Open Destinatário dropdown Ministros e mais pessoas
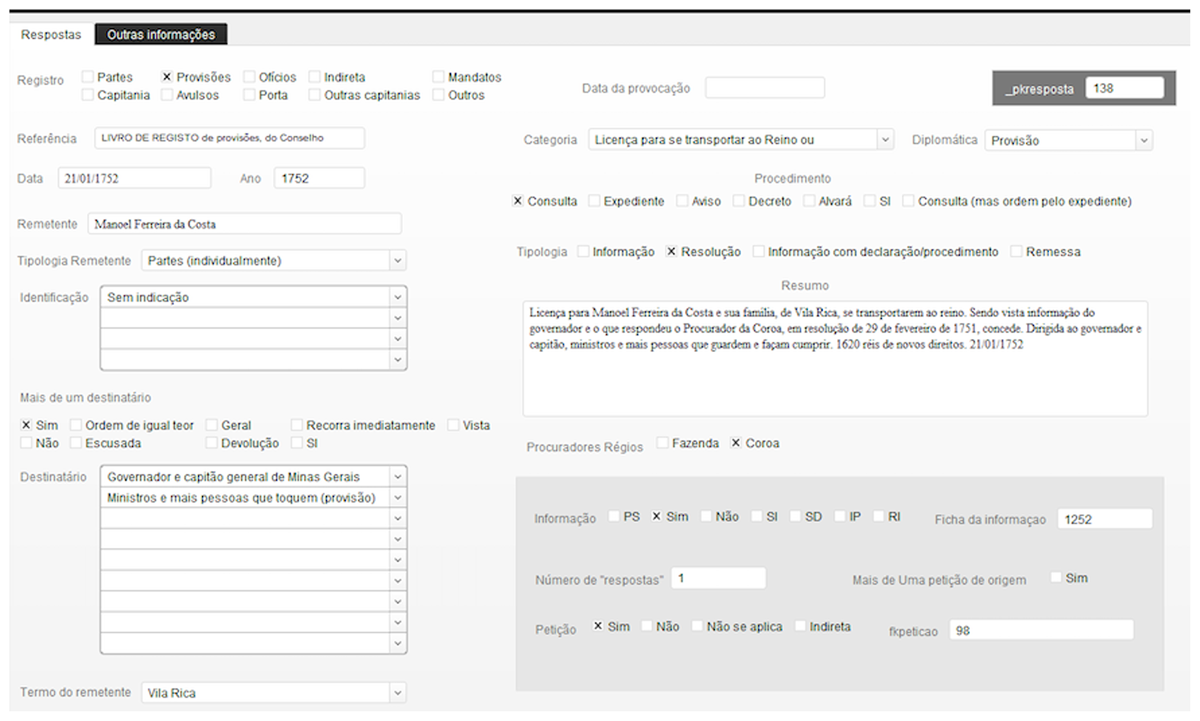The width and height of the screenshot is (1200, 721). (x=254, y=497)
